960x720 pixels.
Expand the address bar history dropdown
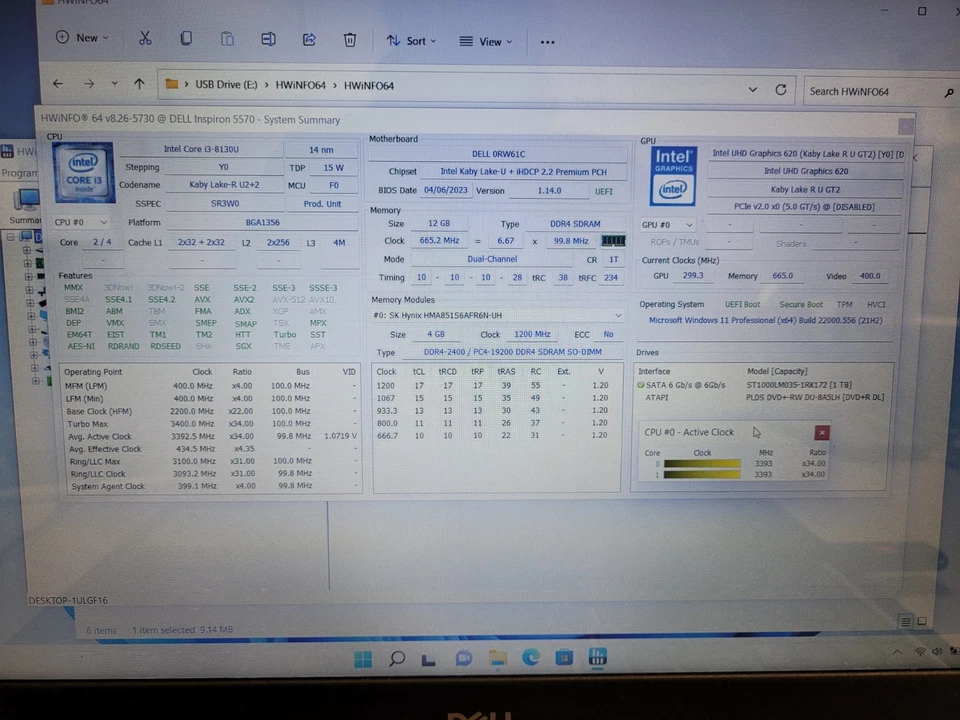click(x=752, y=89)
